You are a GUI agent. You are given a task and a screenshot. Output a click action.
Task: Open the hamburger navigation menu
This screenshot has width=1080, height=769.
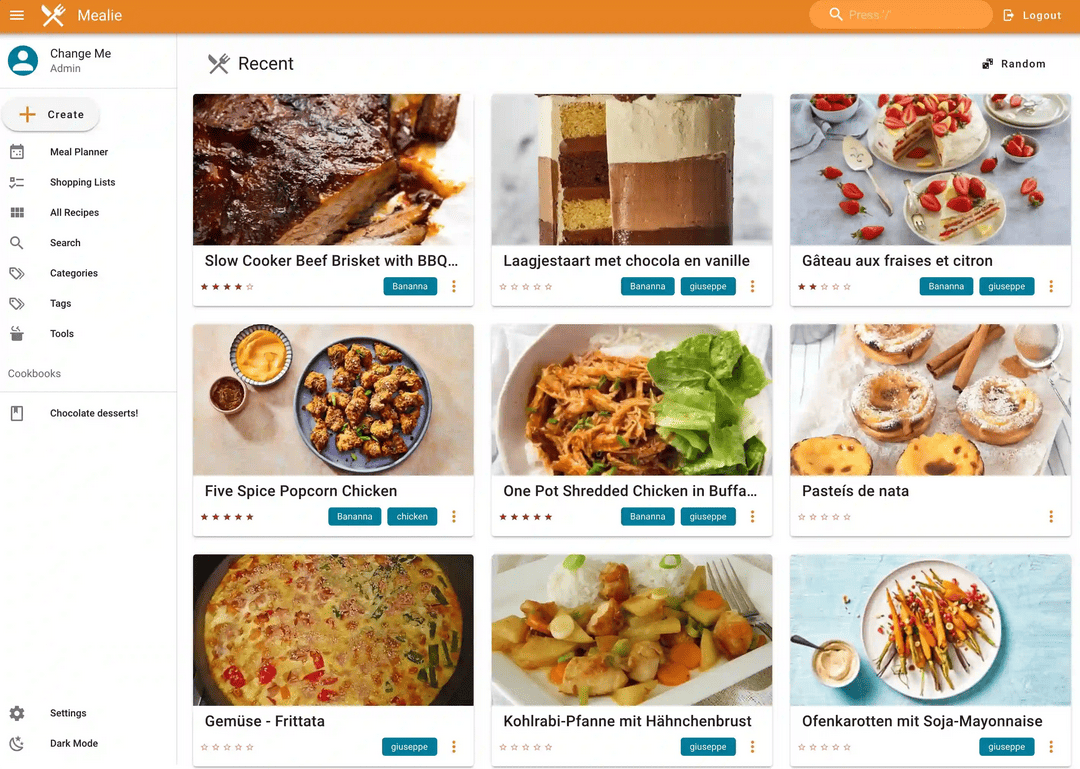17,15
